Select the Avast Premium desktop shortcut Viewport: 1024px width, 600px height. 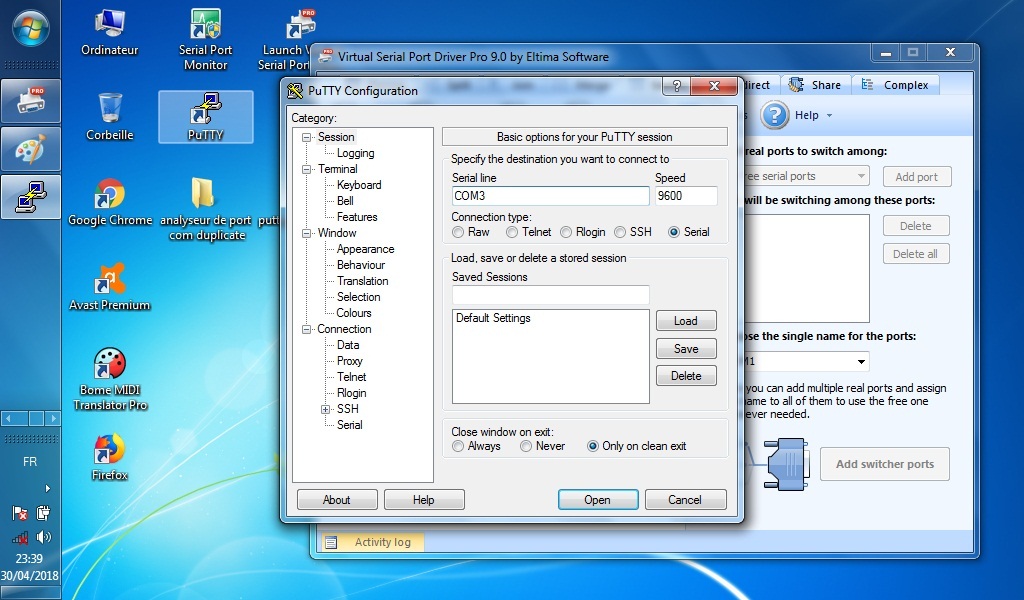(110, 287)
